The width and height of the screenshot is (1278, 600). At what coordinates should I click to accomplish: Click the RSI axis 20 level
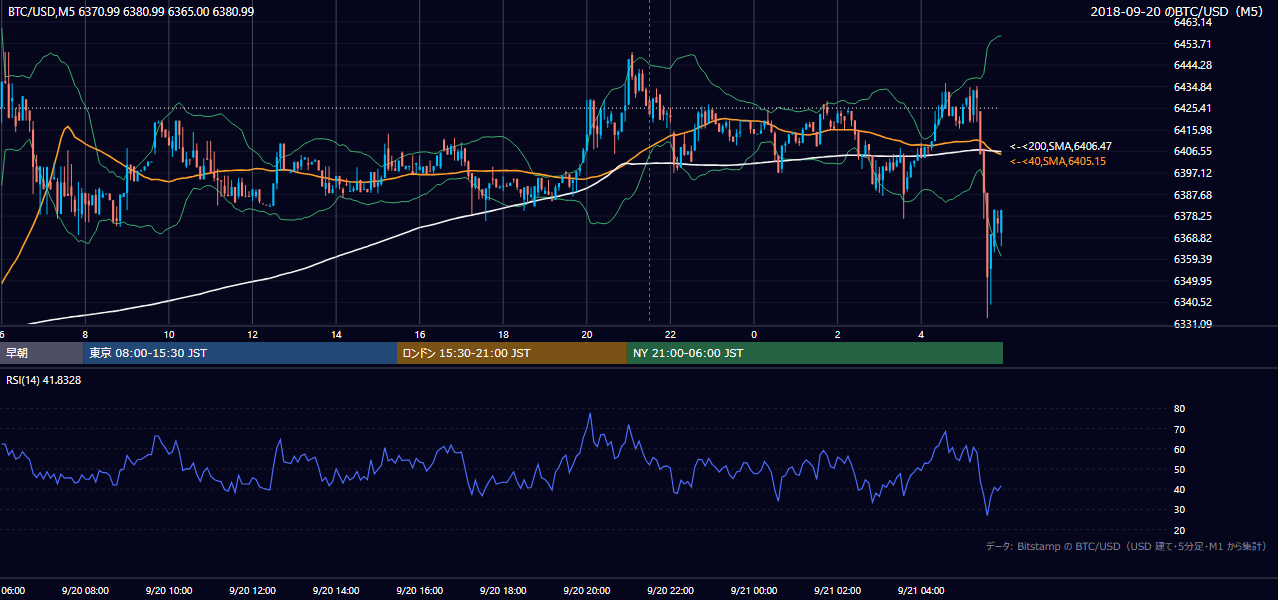tap(1179, 530)
